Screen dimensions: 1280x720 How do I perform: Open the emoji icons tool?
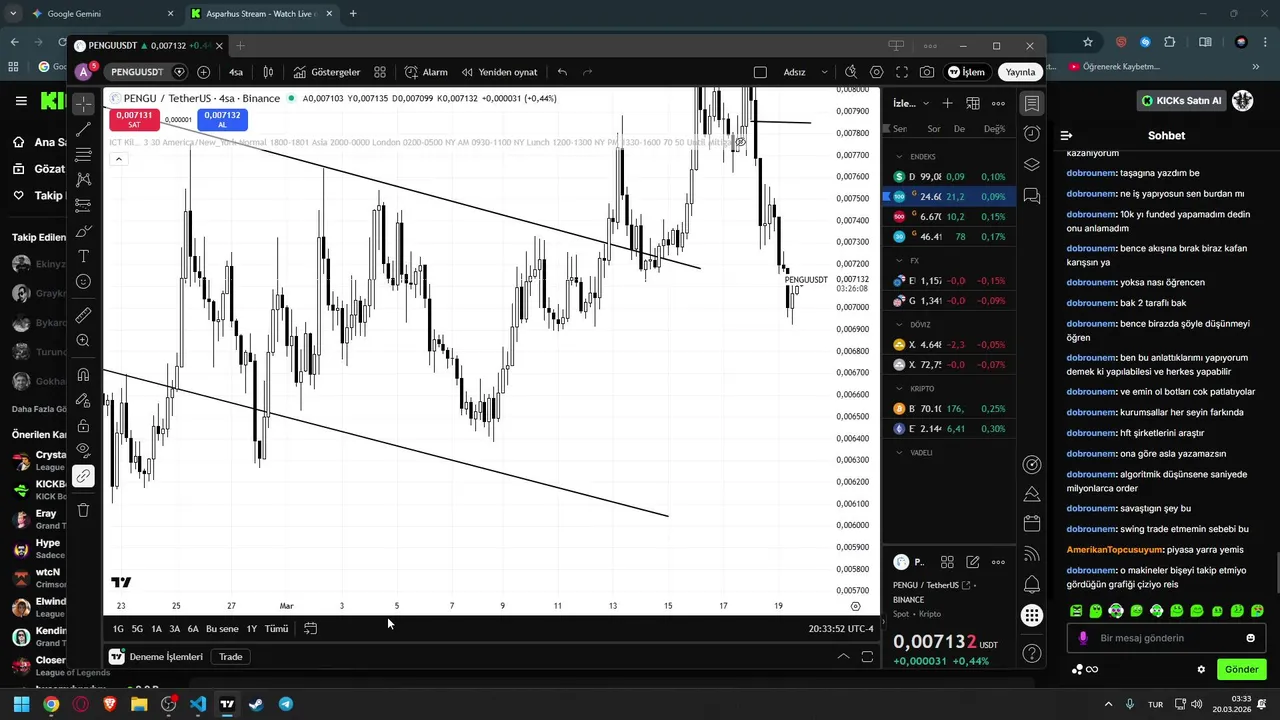tap(84, 282)
